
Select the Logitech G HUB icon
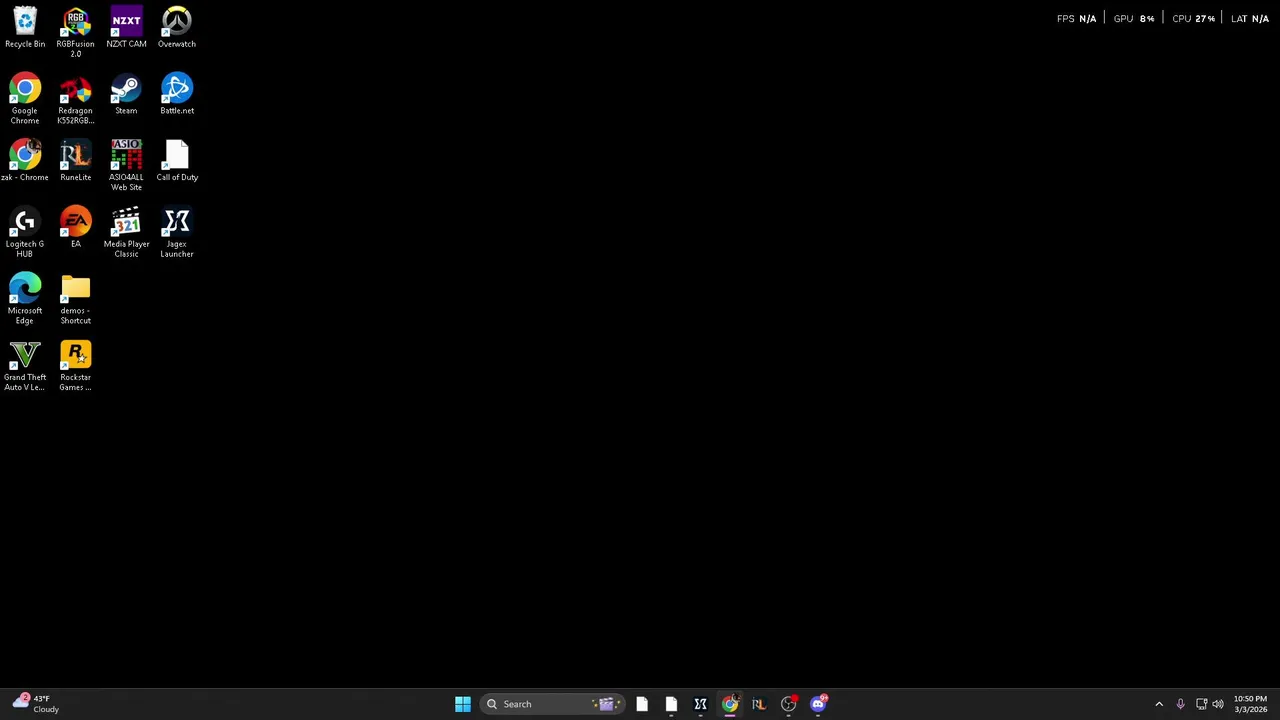25,232
